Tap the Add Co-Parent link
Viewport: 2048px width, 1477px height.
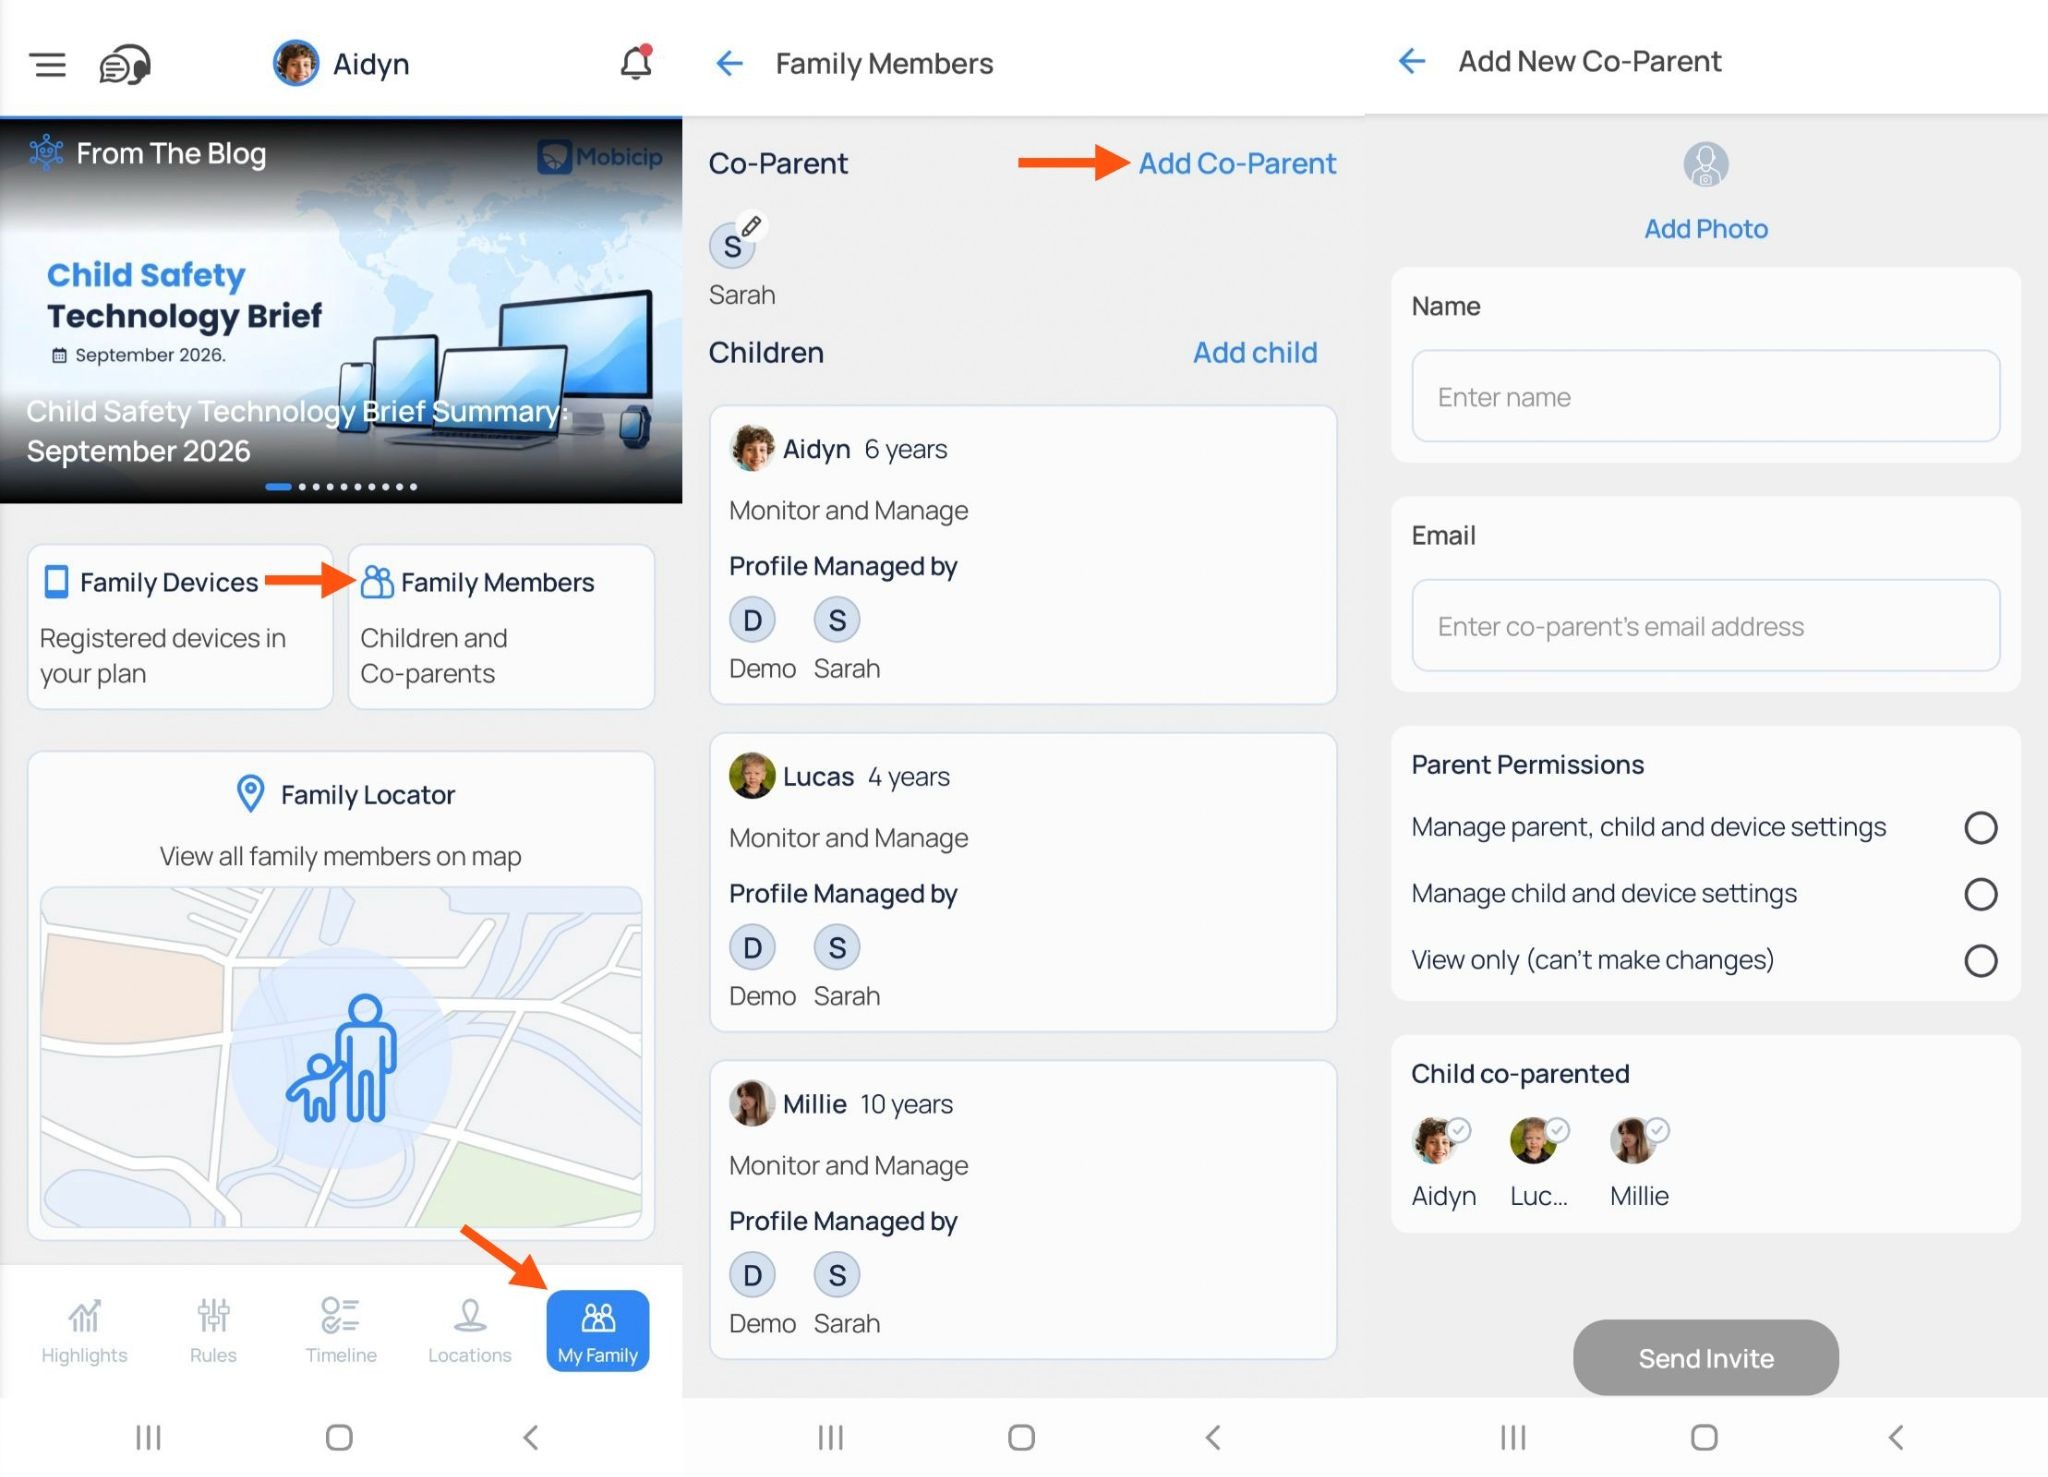pos(1237,163)
